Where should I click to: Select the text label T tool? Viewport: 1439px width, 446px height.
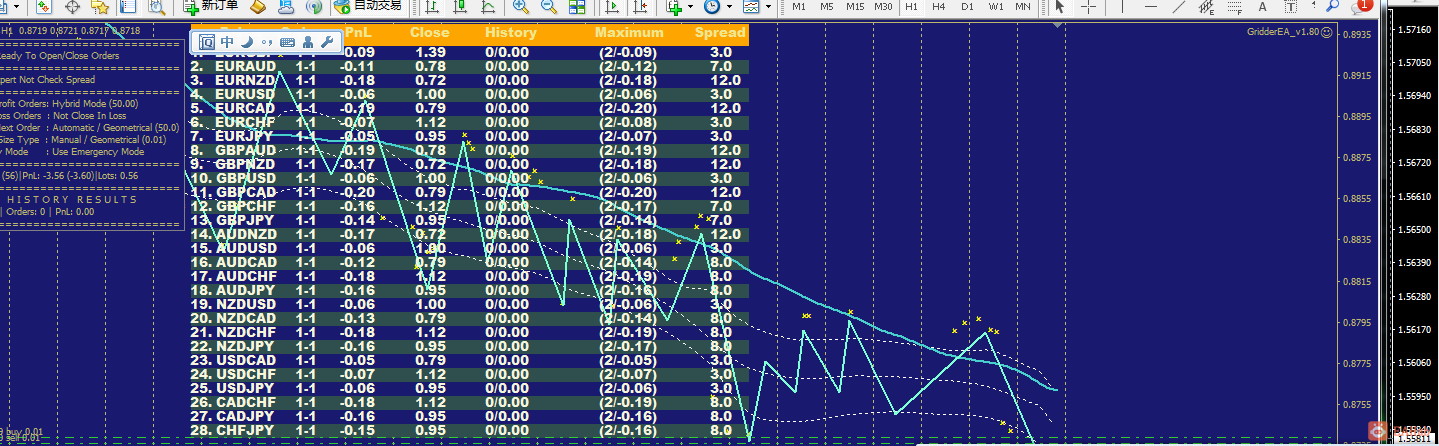pos(1291,6)
